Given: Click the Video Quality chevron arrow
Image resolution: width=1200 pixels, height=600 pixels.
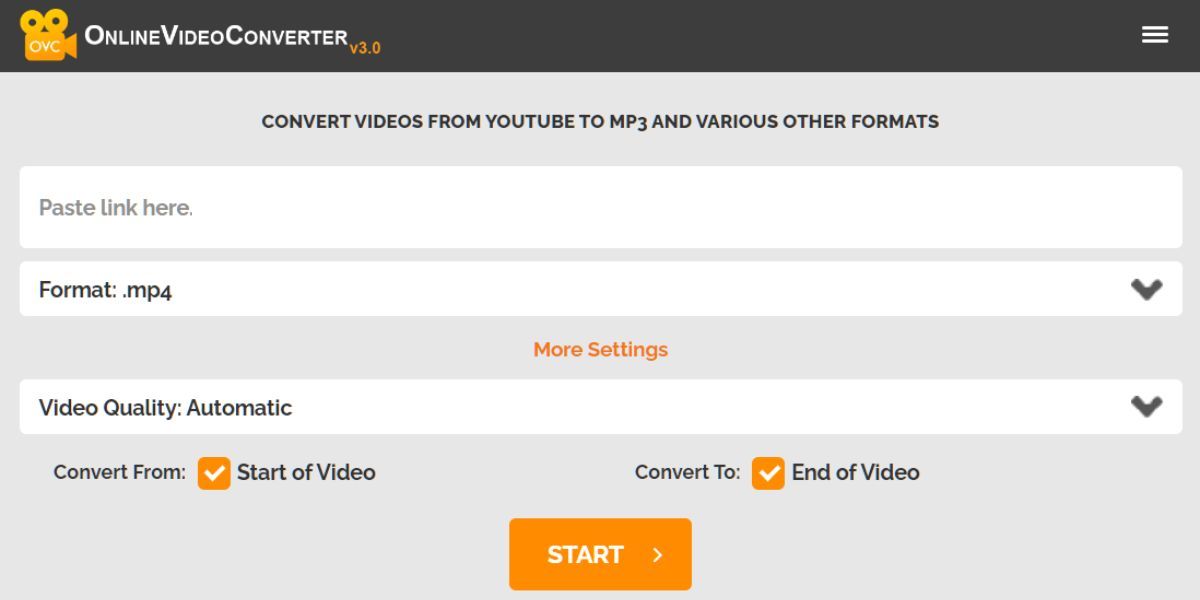Looking at the screenshot, I should point(1146,407).
